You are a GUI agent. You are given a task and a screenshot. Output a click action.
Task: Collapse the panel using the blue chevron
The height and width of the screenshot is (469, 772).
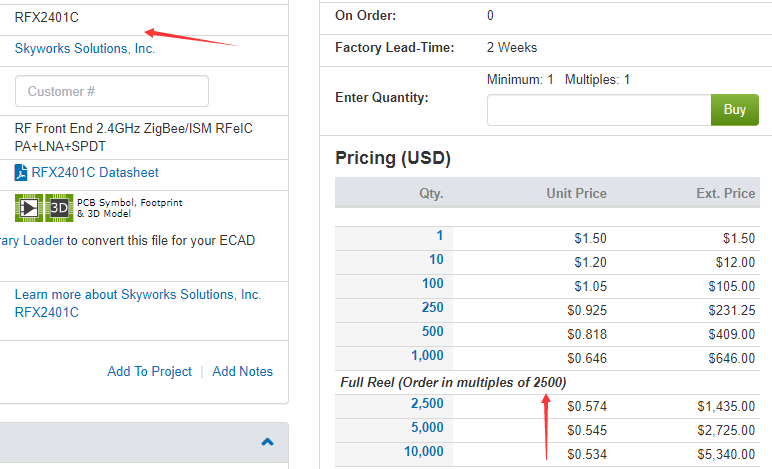[x=267, y=441]
